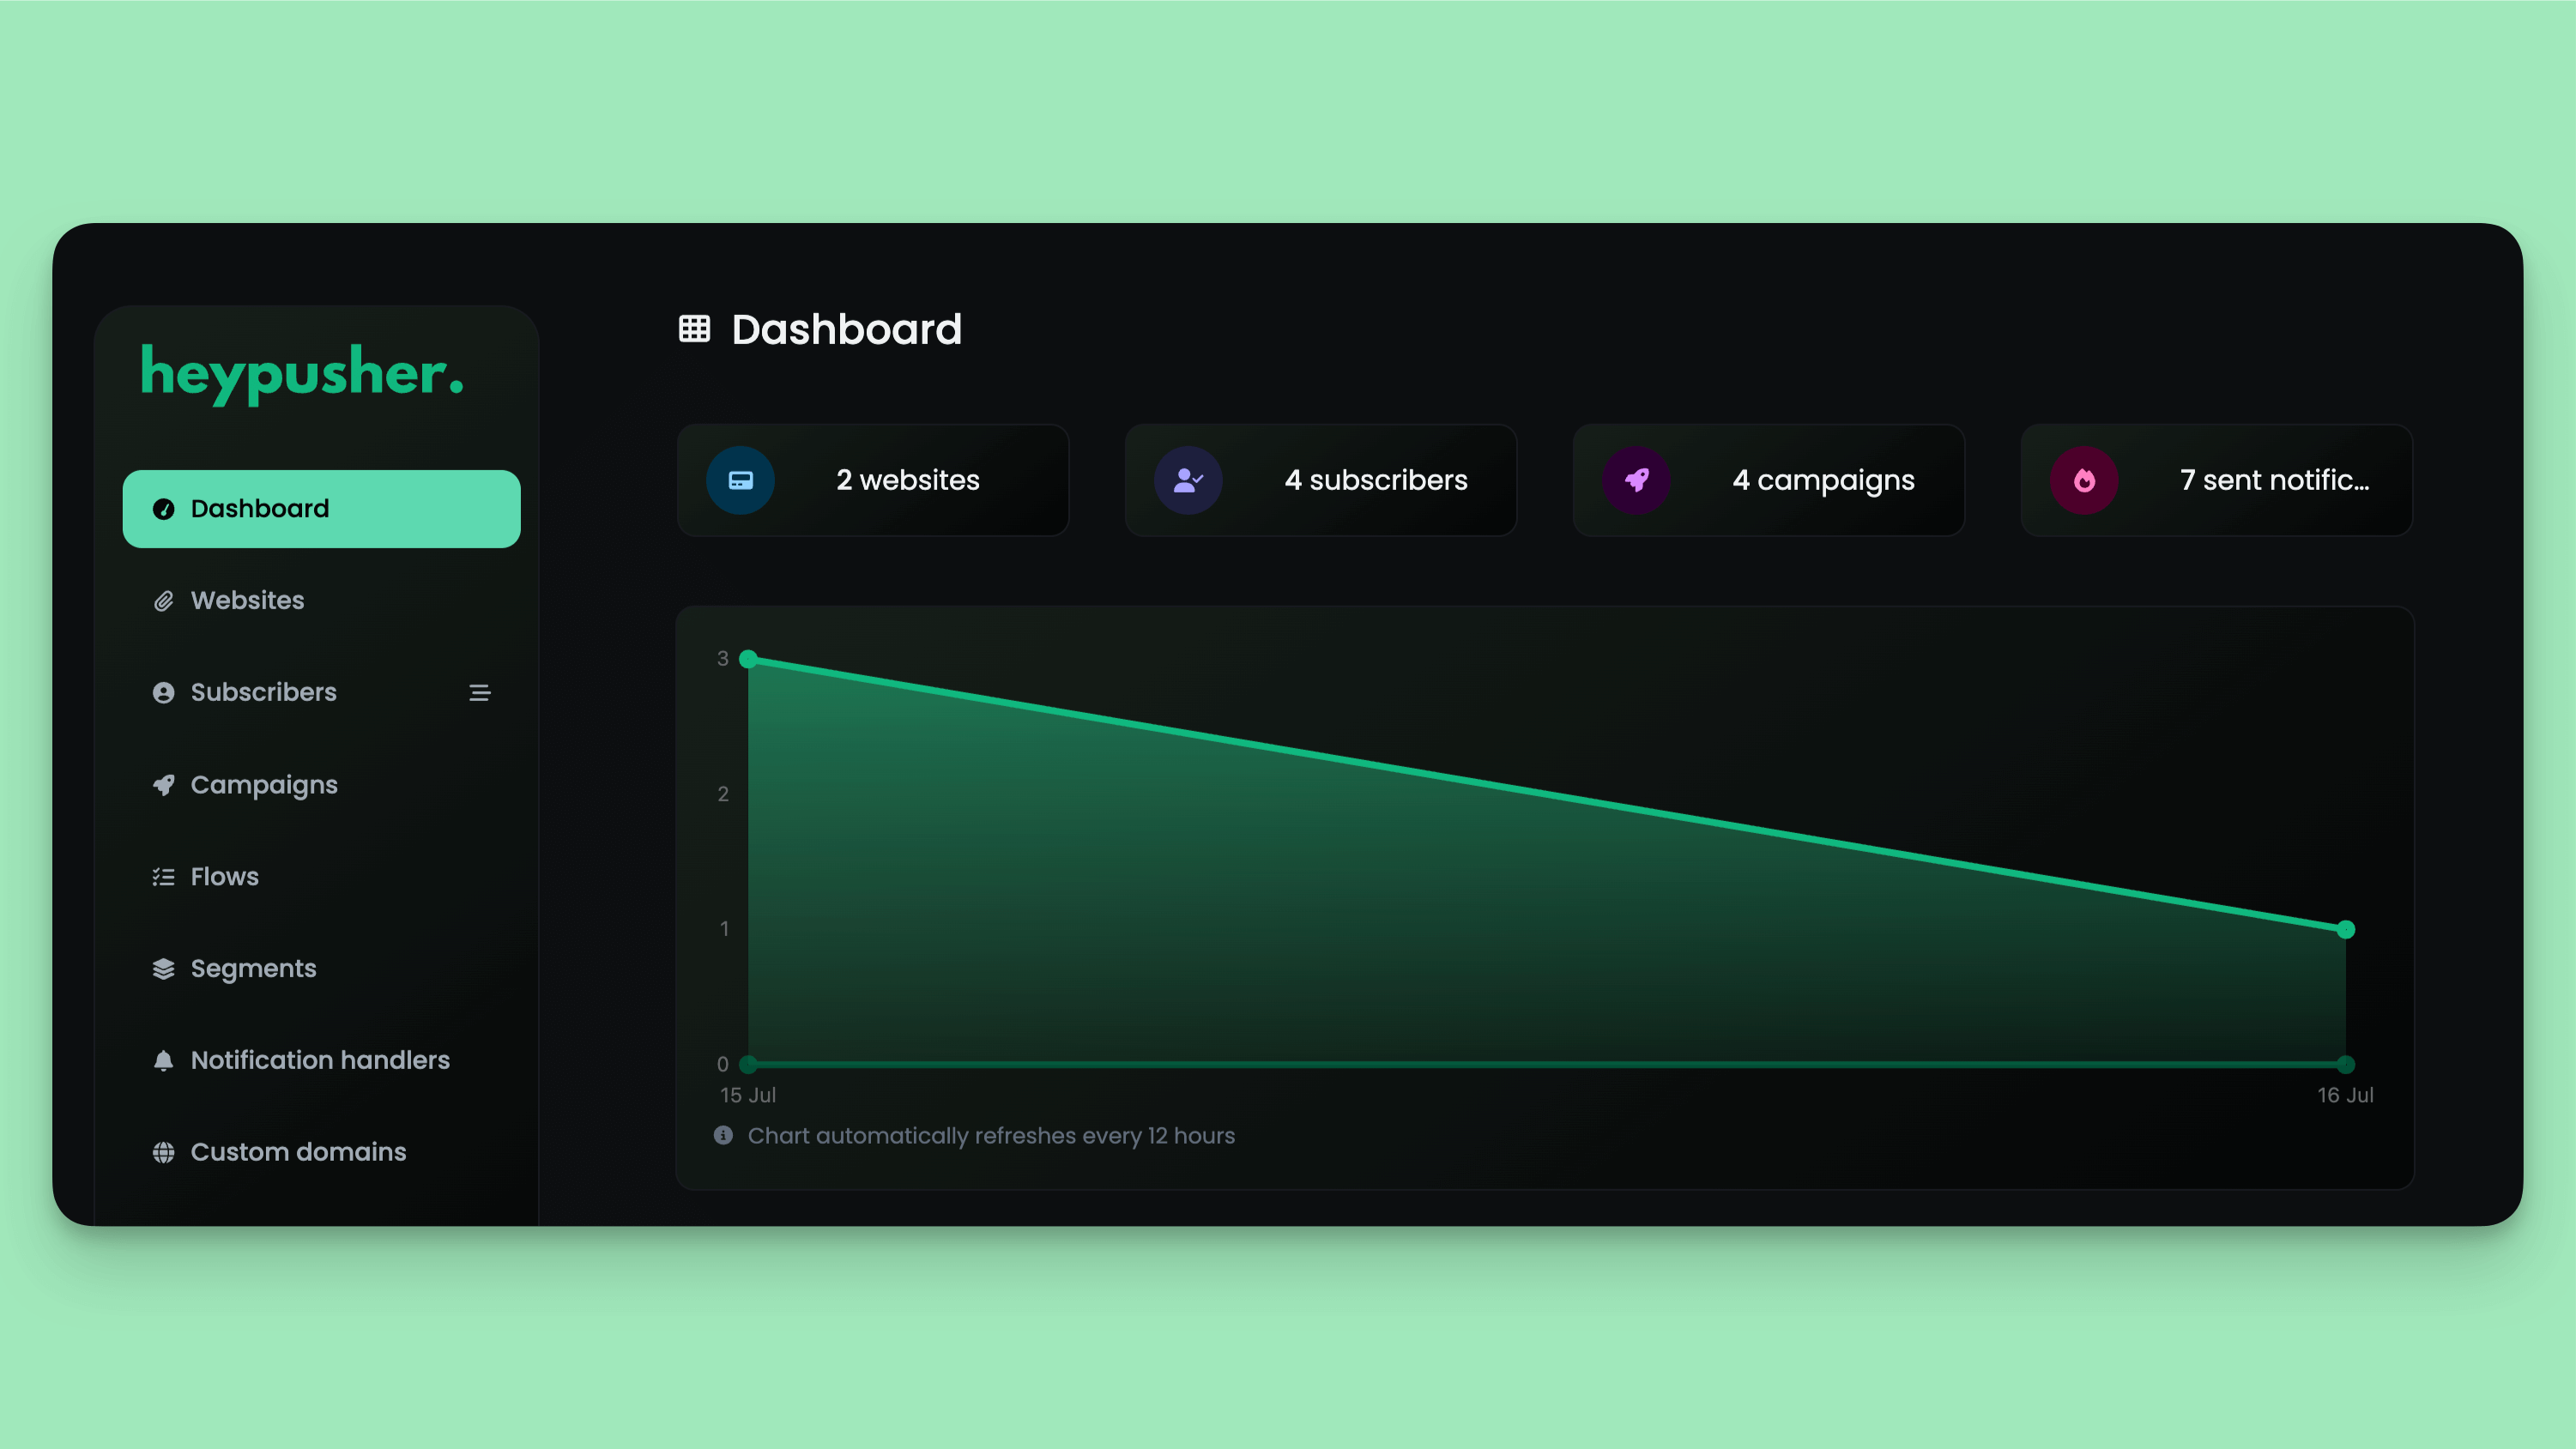
Task: Open the Subscribers section
Action: pyautogui.click(x=262, y=691)
